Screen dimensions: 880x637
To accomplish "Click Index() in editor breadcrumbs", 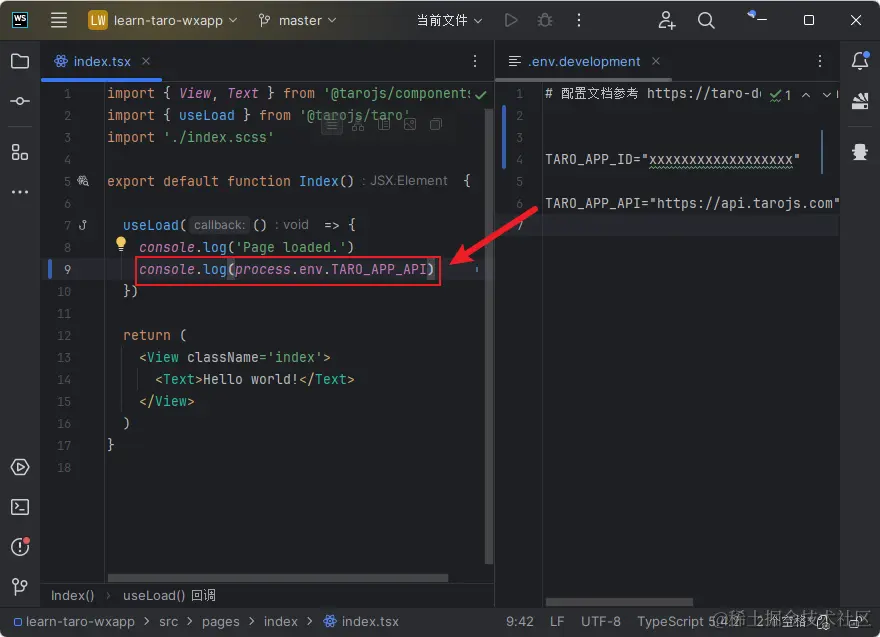I will [72, 595].
